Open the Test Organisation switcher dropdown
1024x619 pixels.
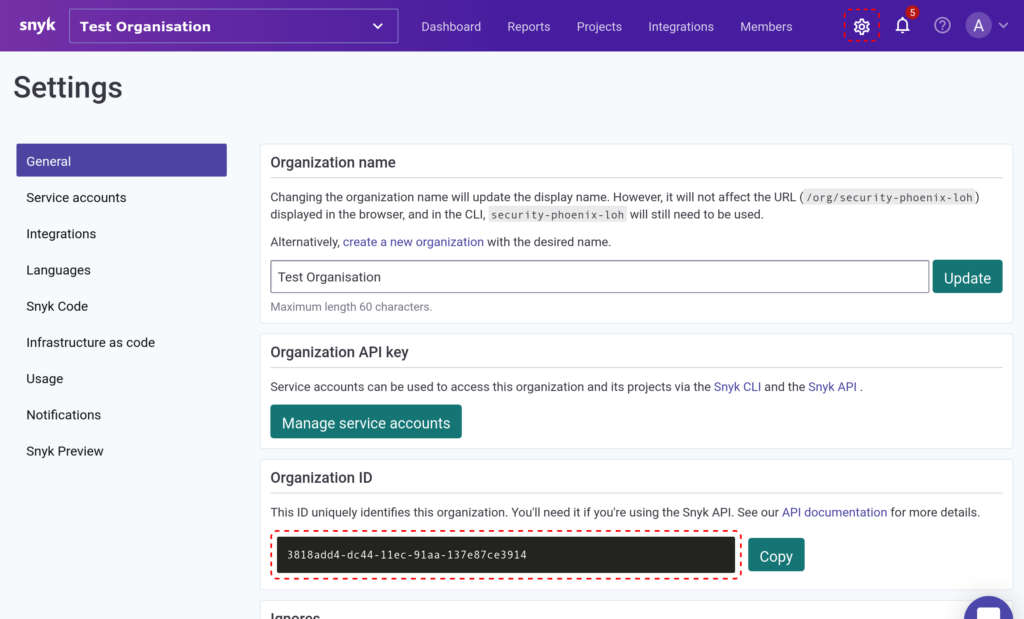(233, 26)
